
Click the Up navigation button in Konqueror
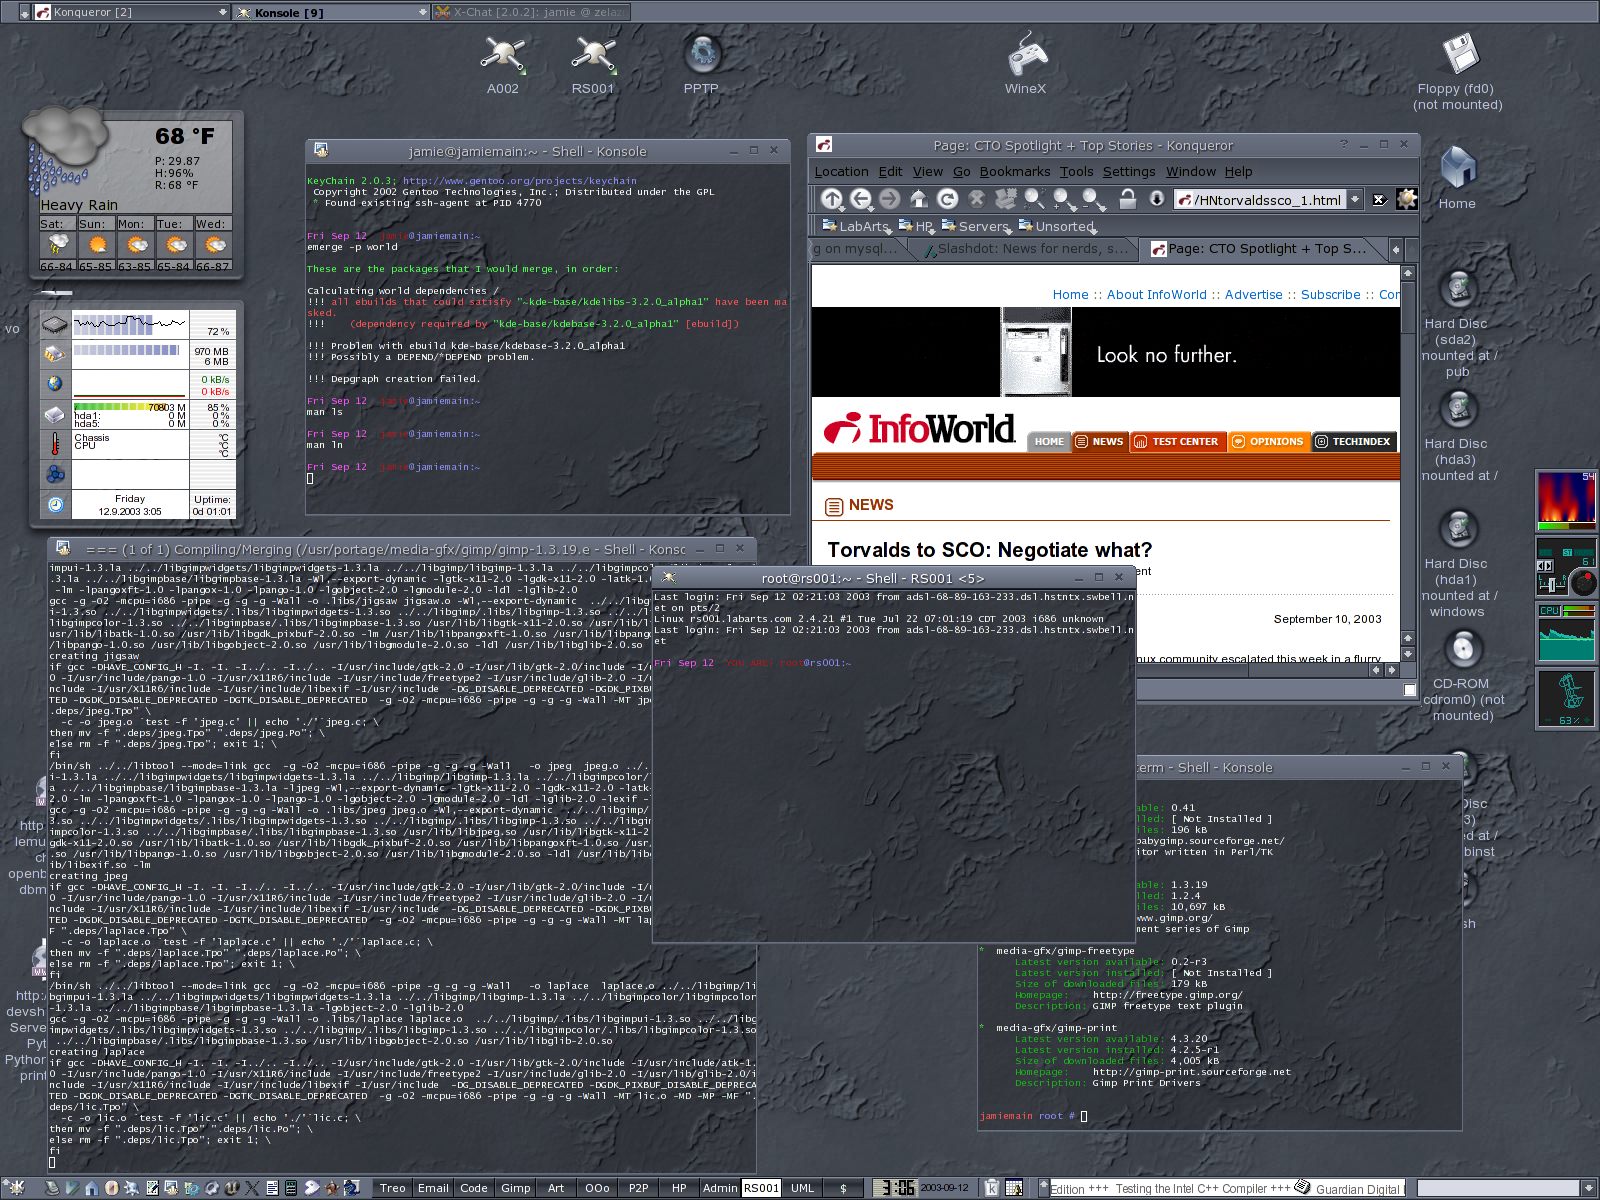click(831, 199)
